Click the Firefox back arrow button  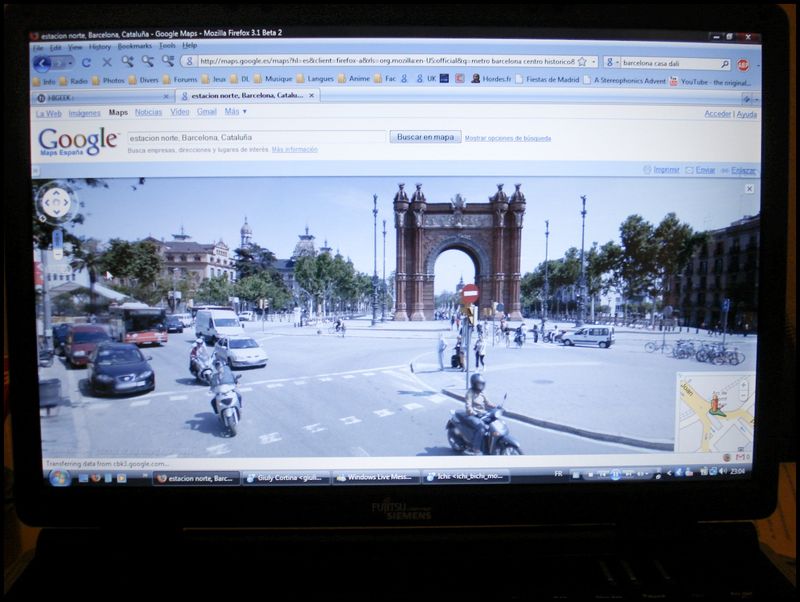(x=42, y=63)
